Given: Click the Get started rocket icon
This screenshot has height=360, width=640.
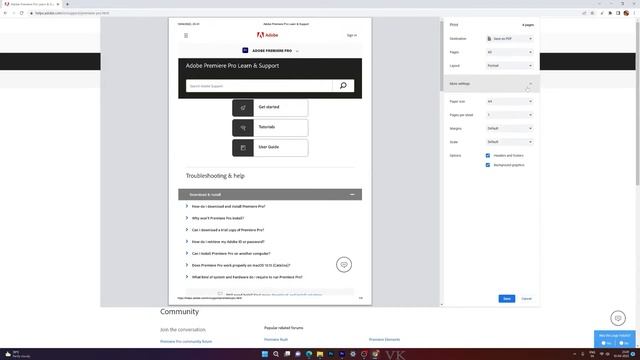Looking at the screenshot, I should 243,108.
